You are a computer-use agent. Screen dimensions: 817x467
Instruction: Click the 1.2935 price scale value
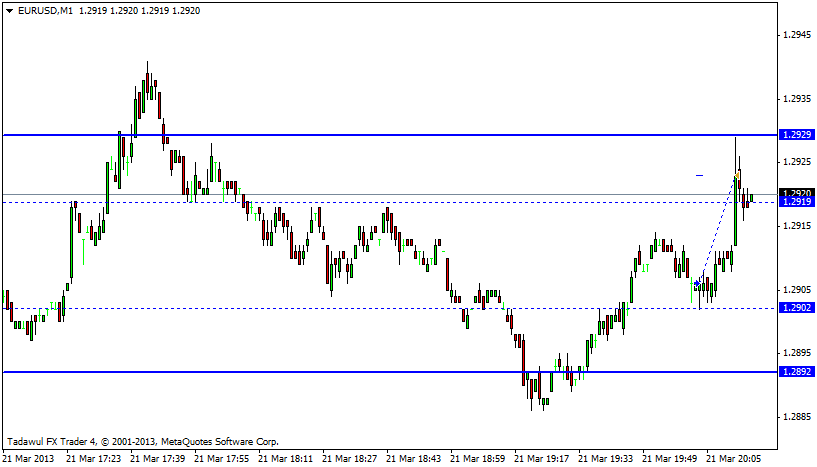click(x=797, y=99)
